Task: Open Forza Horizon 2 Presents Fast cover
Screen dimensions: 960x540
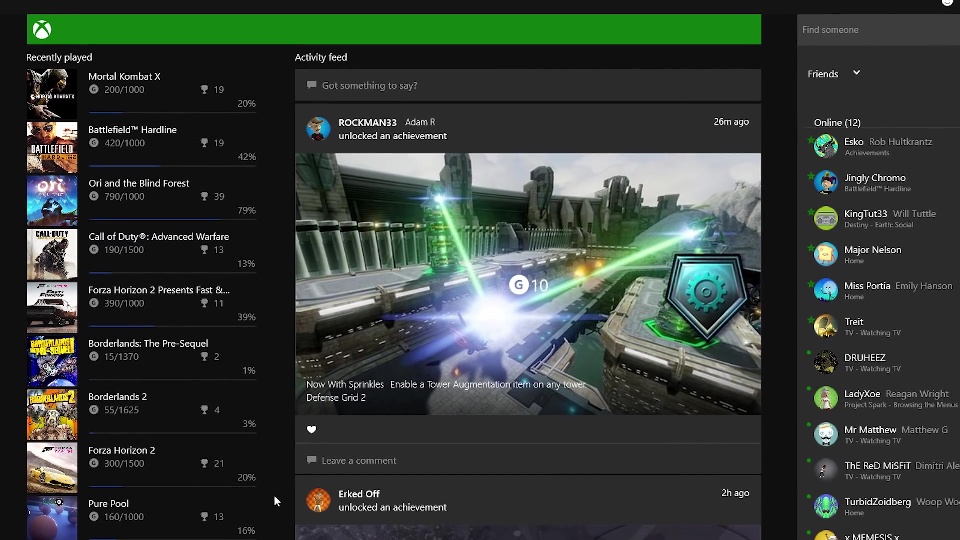Action: tap(52, 307)
